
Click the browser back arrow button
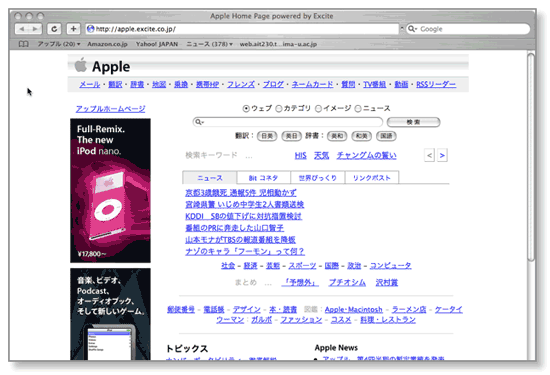click(x=22, y=29)
